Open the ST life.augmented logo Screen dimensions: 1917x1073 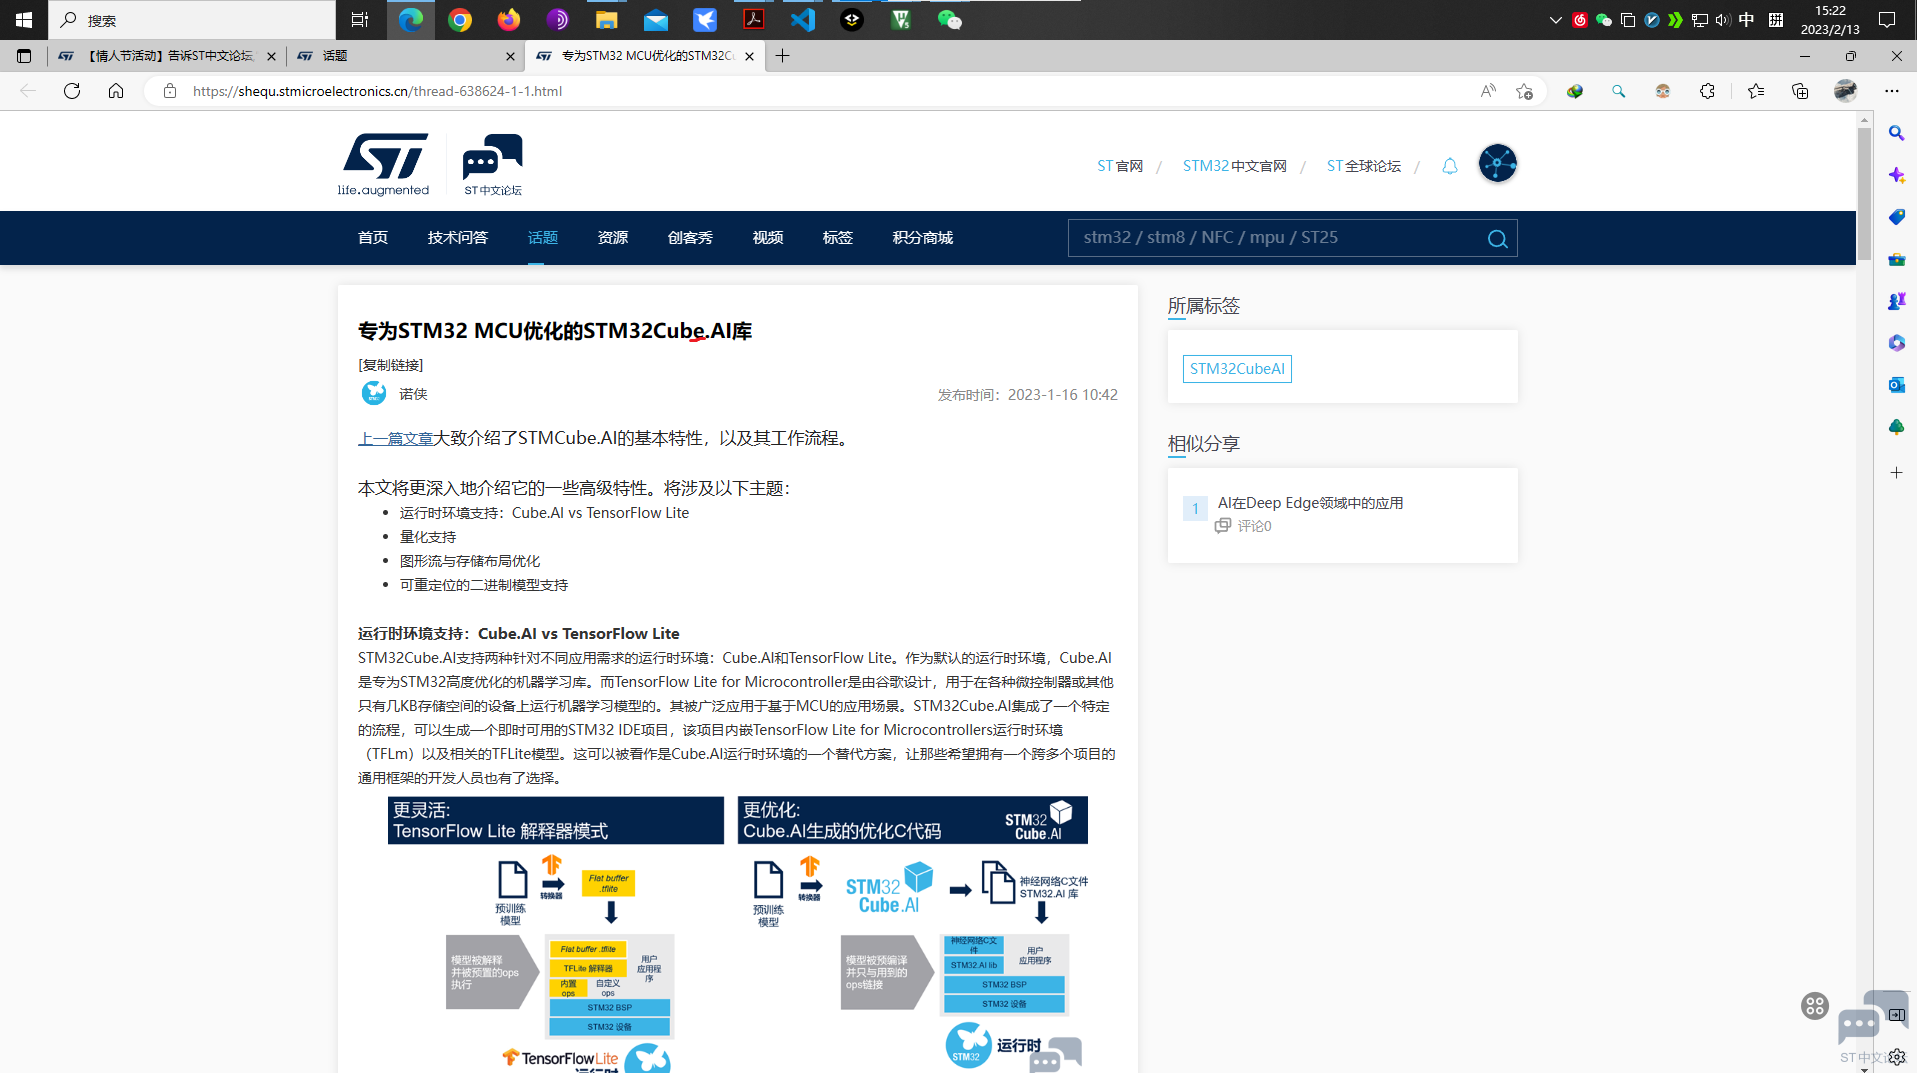pyautogui.click(x=384, y=164)
